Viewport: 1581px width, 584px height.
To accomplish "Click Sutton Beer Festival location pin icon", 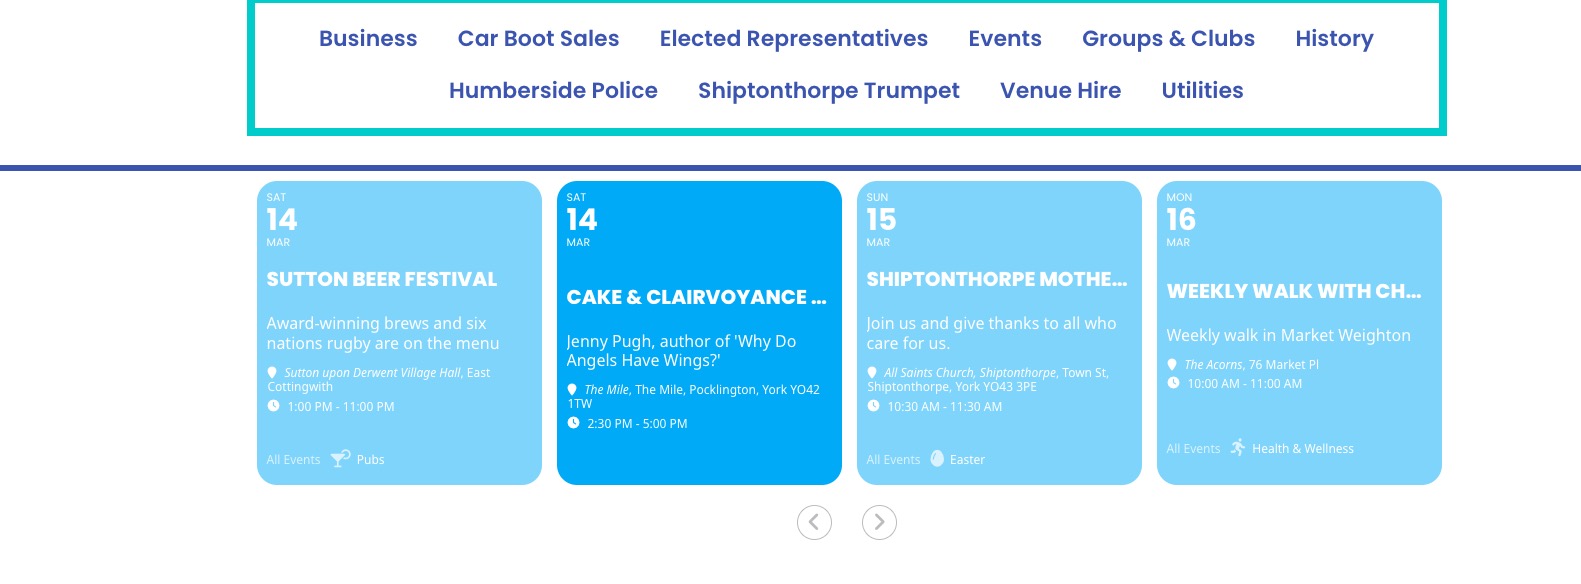I will pyautogui.click(x=272, y=372).
